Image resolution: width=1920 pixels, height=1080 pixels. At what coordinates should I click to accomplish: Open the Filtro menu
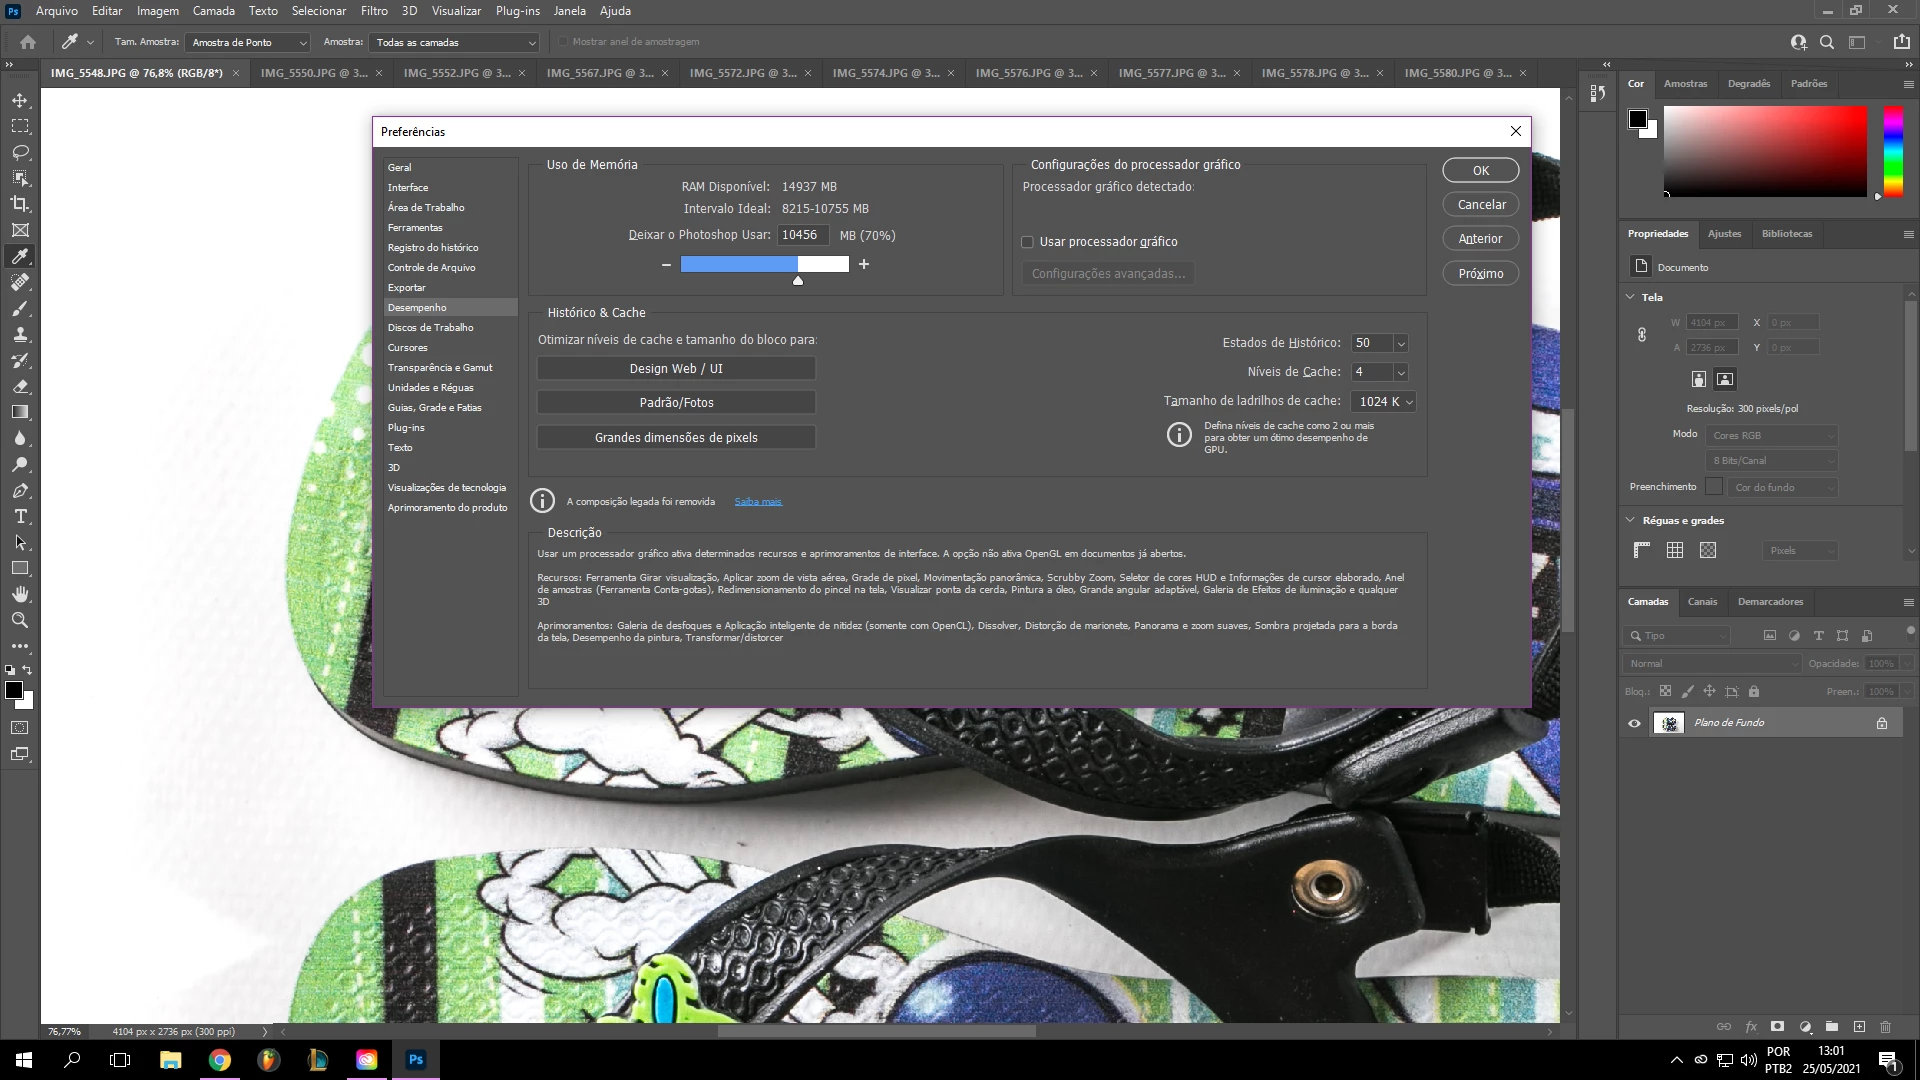(x=374, y=11)
